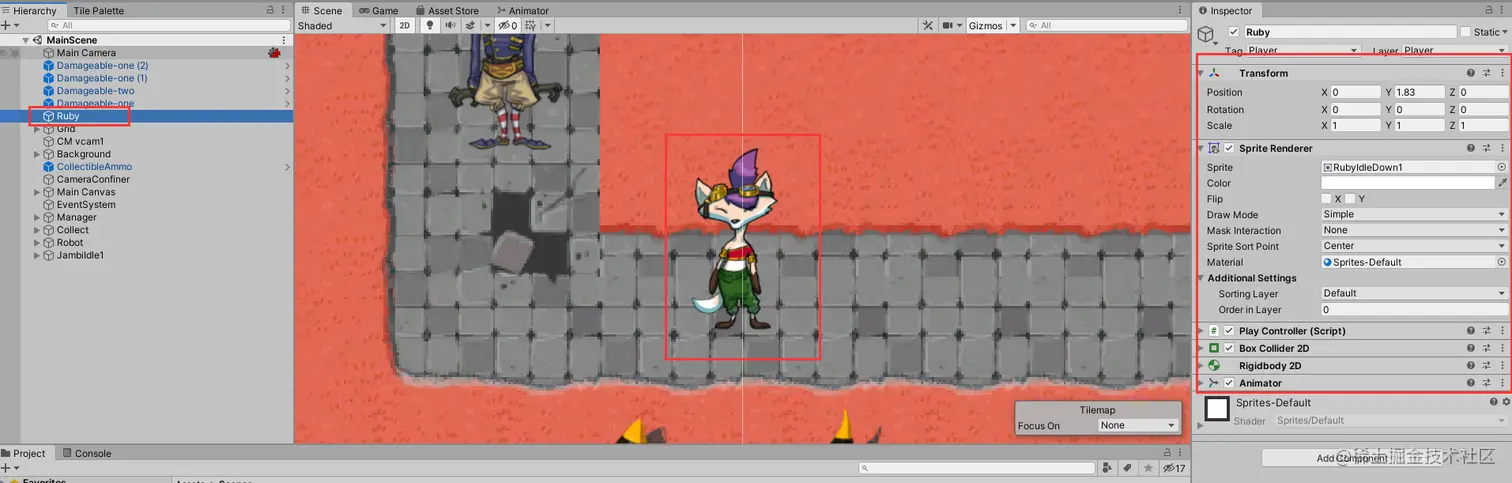Select the Project tab

pyautogui.click(x=24, y=453)
